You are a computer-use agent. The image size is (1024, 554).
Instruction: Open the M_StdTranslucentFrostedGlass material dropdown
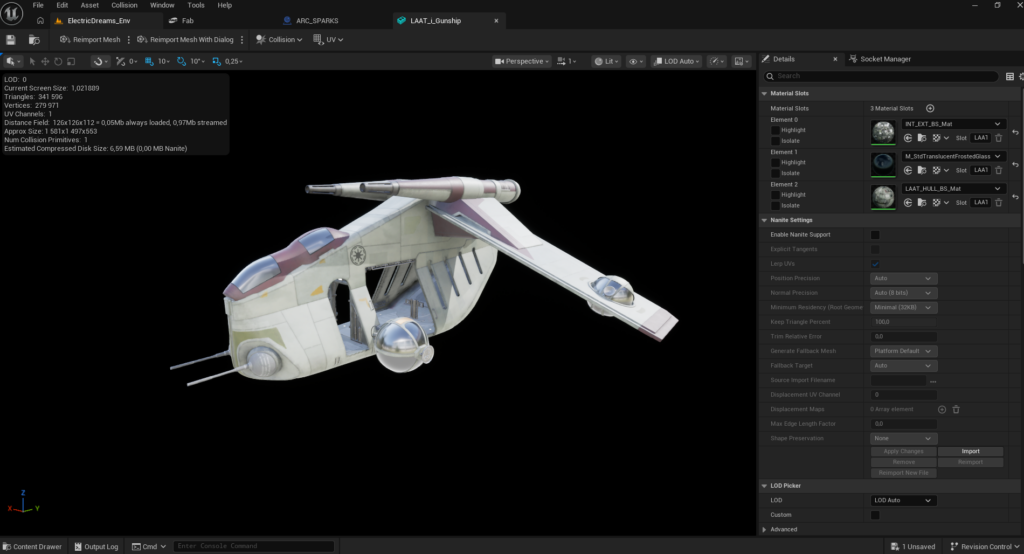coord(953,156)
